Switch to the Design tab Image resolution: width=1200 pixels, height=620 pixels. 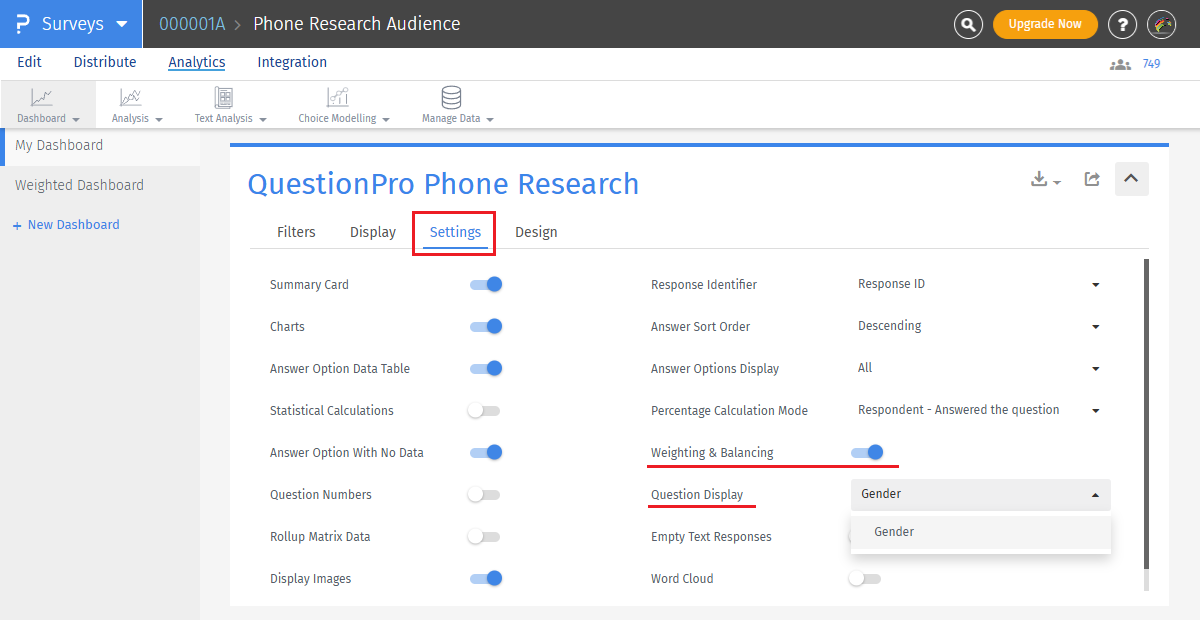point(536,232)
